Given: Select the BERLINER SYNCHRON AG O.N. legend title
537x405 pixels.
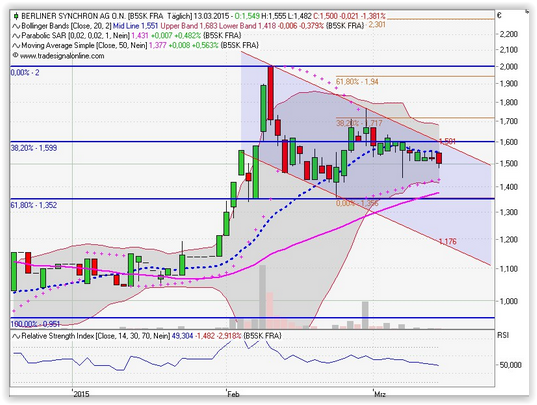Looking at the screenshot, I should tap(73, 16).
